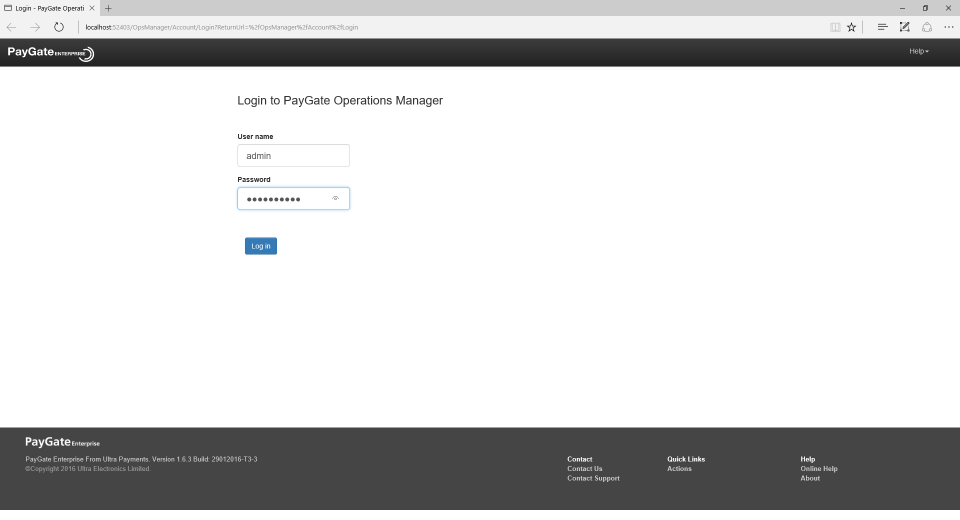
Task: Go back with browser back arrow
Action: 11,27
